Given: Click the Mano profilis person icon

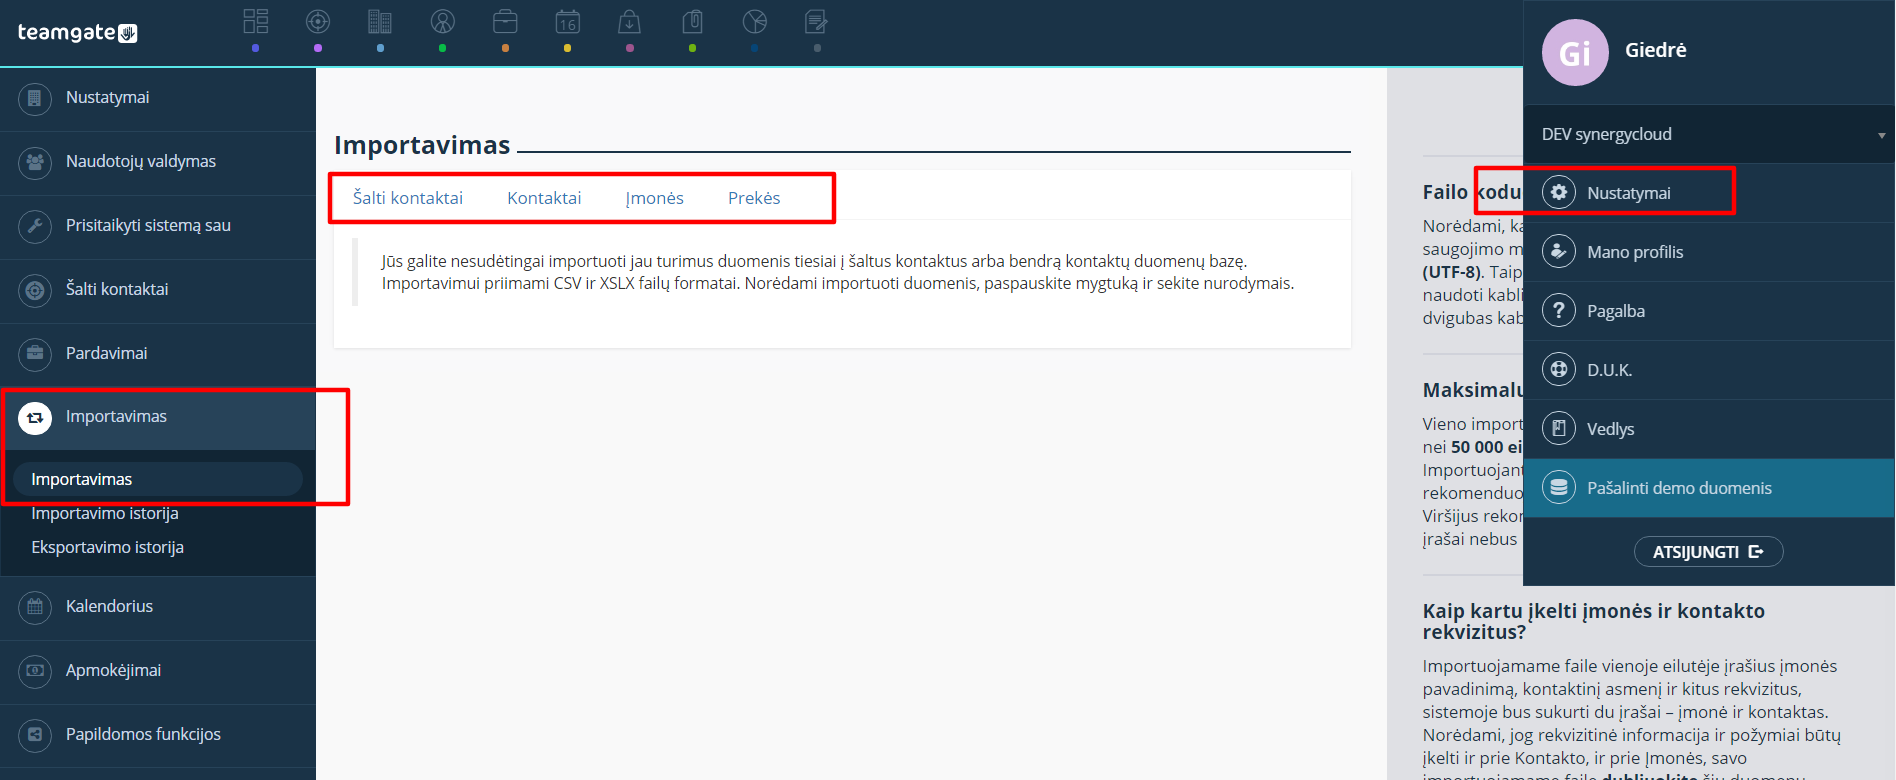Looking at the screenshot, I should point(1558,251).
